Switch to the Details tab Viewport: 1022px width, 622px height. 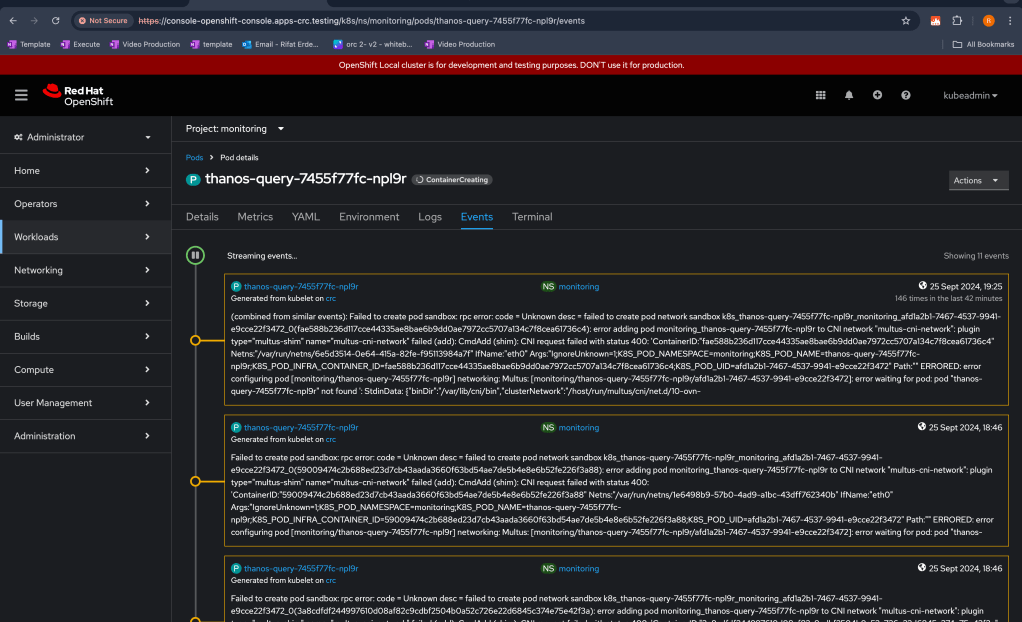pos(202,217)
